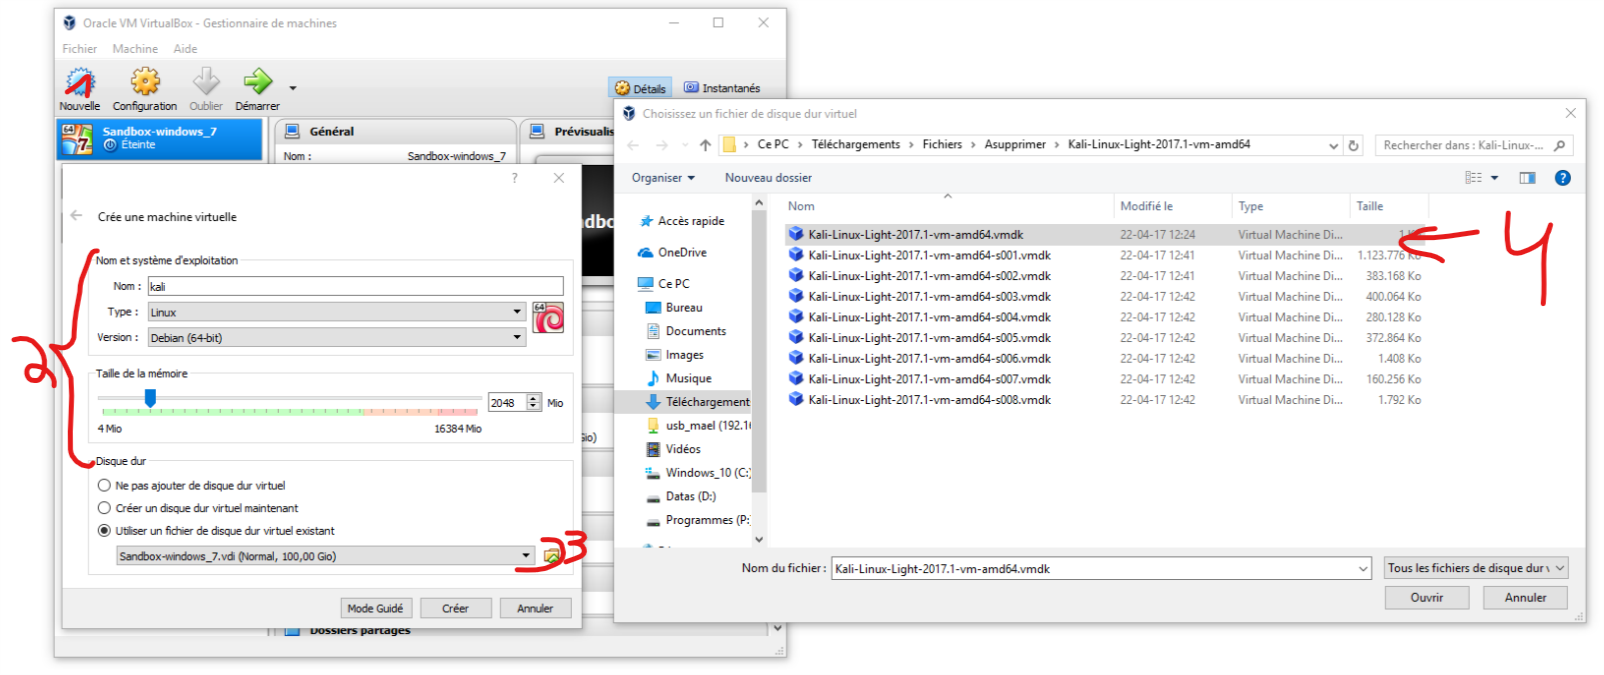Click the browse virtual disk folder icon
This screenshot has width=1604, height=675.
[x=552, y=556]
